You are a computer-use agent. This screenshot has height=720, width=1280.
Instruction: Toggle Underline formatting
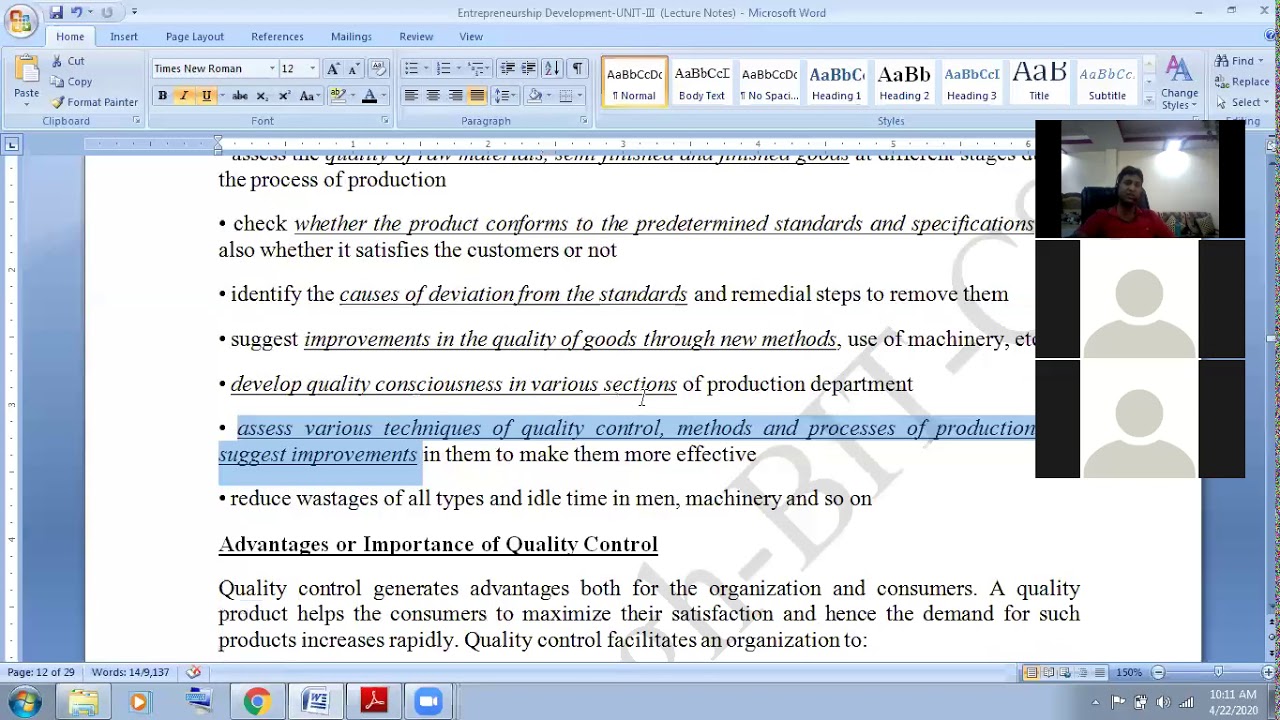(x=206, y=96)
